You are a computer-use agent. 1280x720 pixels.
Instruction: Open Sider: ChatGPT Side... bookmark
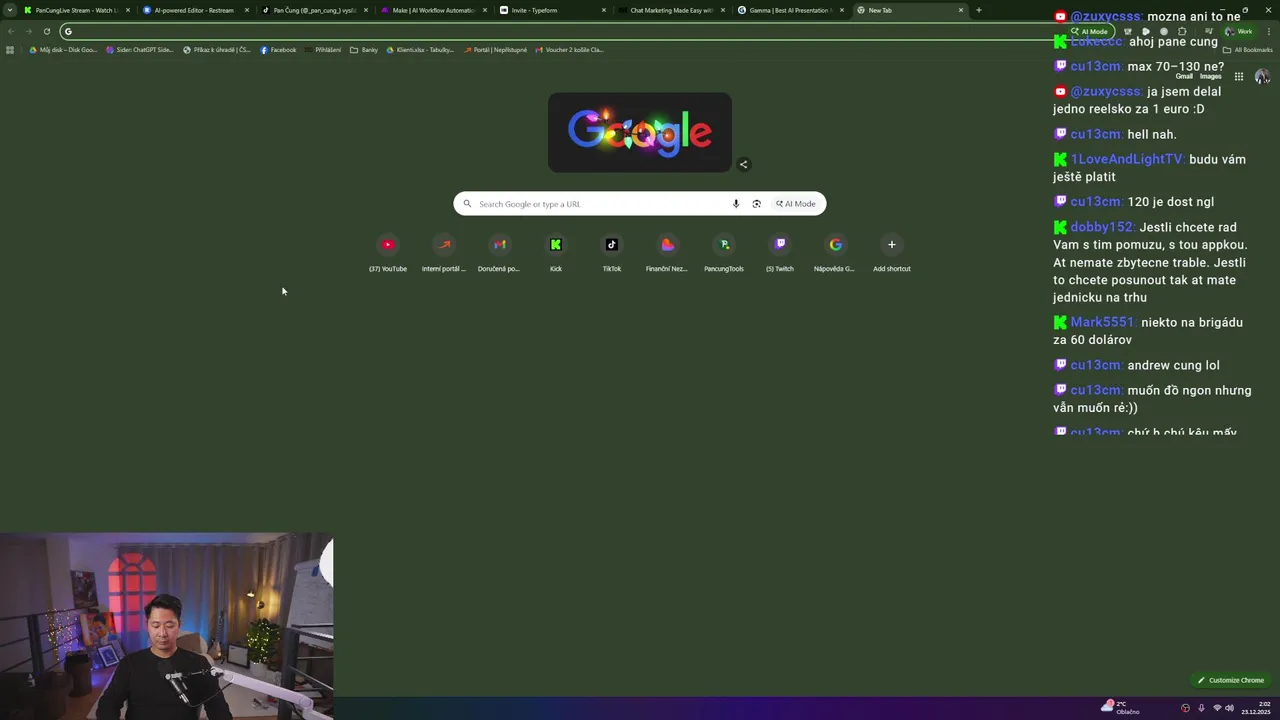tap(140, 49)
